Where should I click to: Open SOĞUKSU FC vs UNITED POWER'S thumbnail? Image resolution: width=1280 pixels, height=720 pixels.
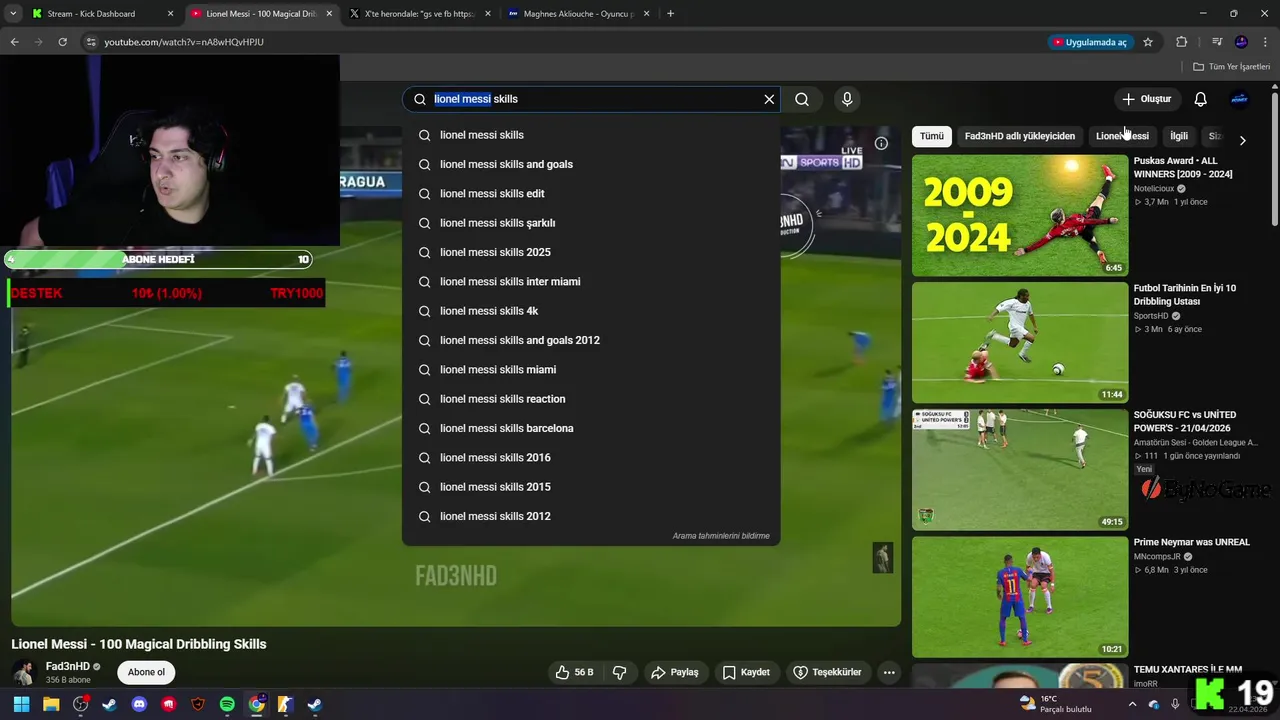[x=1020, y=470]
